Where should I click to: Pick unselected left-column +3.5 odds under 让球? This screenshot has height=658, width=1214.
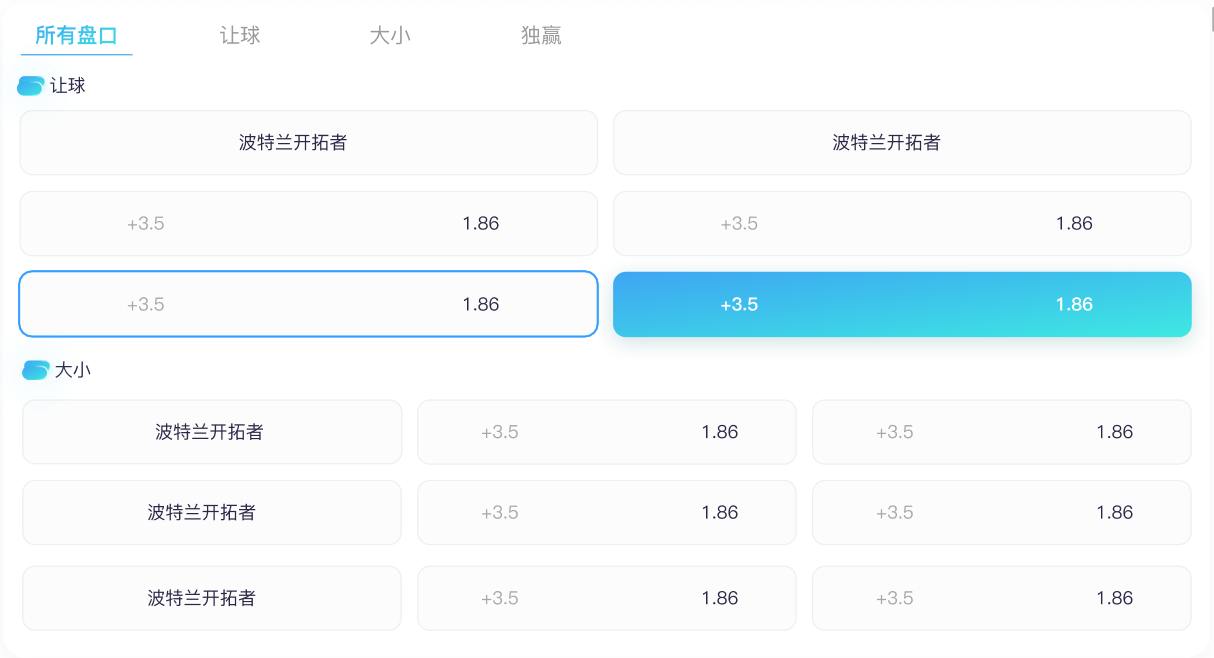coord(308,223)
